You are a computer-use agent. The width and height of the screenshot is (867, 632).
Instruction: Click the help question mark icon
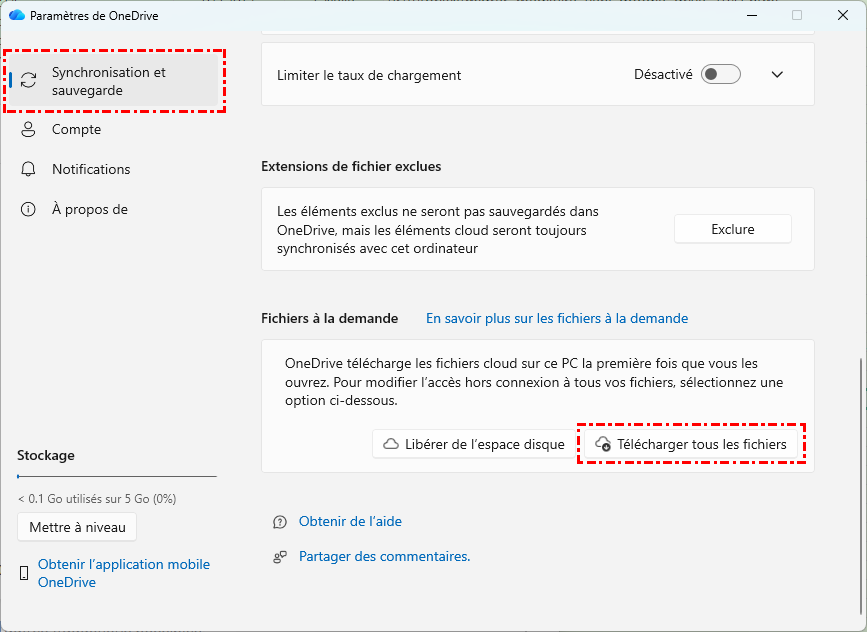point(280,522)
